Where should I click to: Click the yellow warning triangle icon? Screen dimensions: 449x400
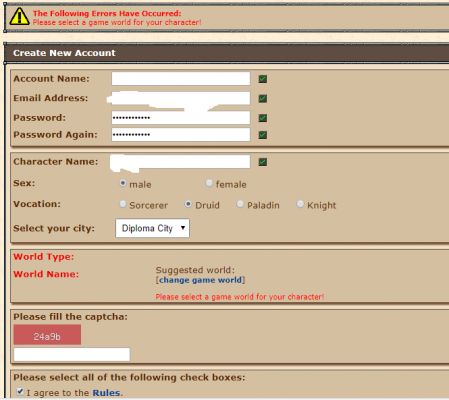point(19,17)
